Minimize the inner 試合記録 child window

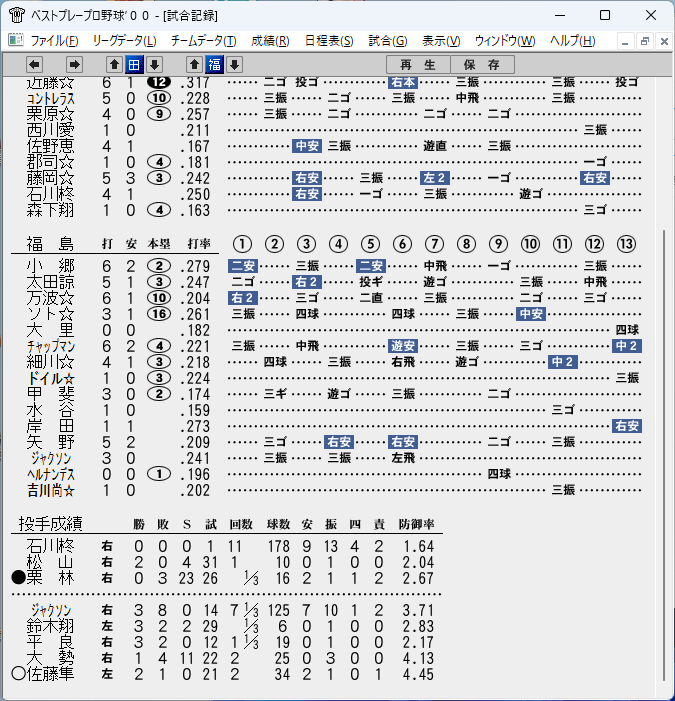tap(625, 42)
